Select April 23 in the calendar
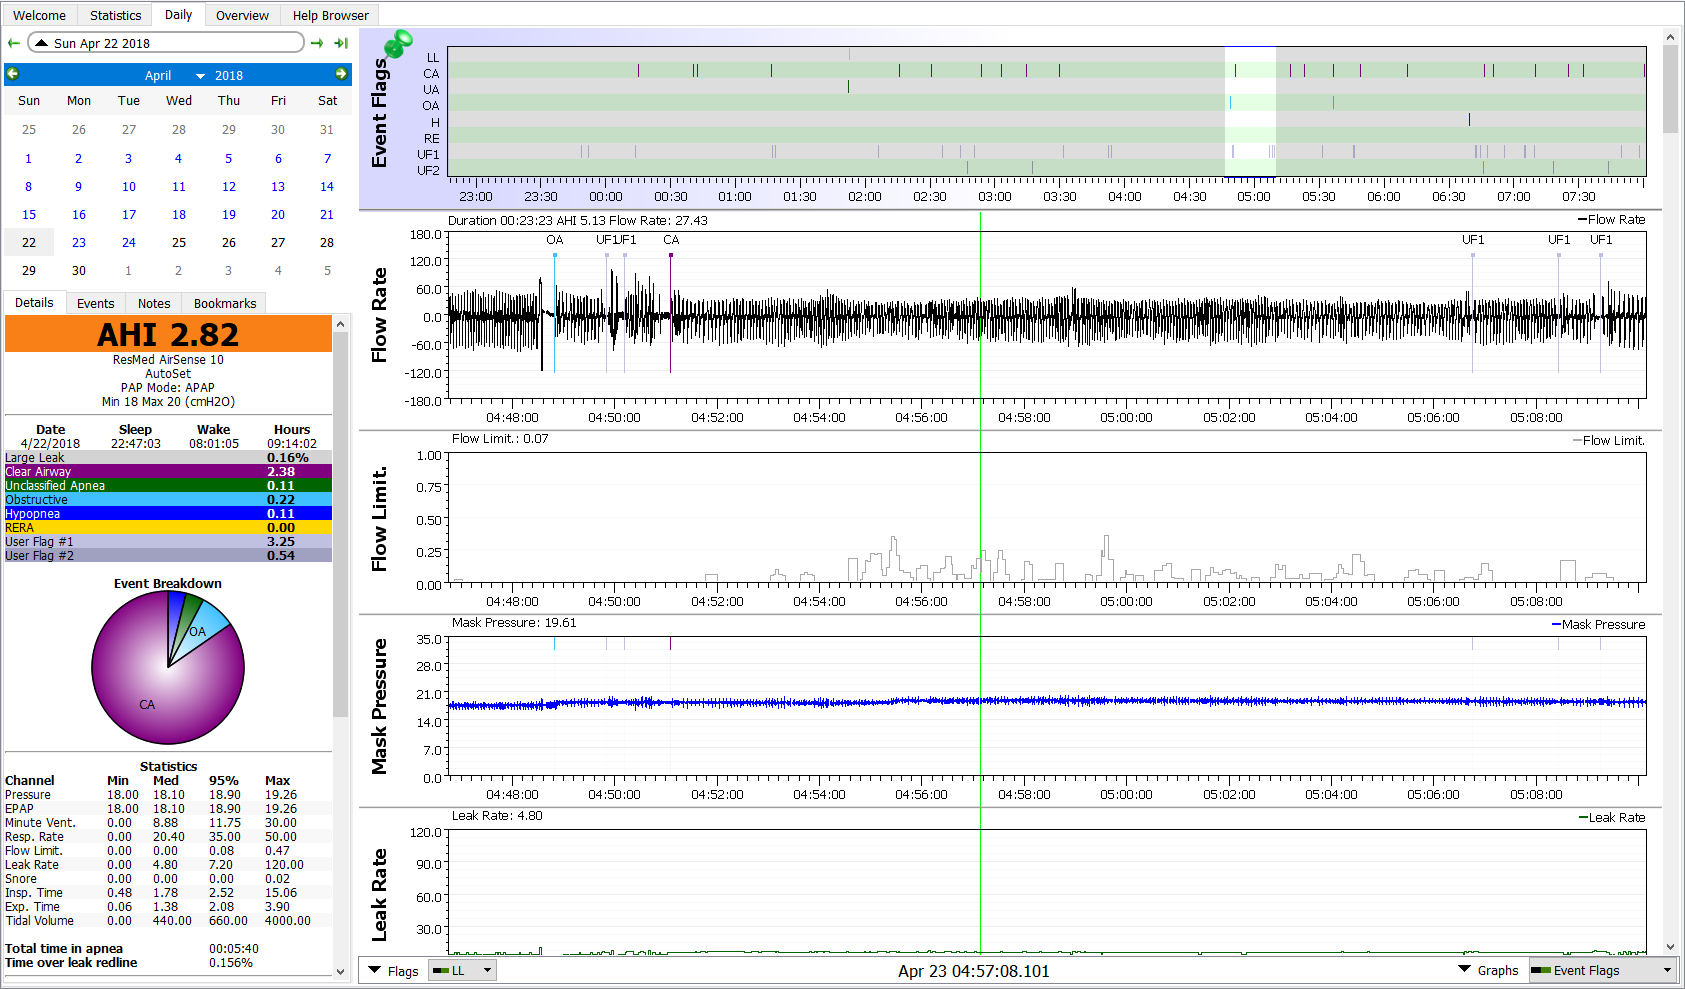Screen dimensions: 1685x989 (x=79, y=242)
